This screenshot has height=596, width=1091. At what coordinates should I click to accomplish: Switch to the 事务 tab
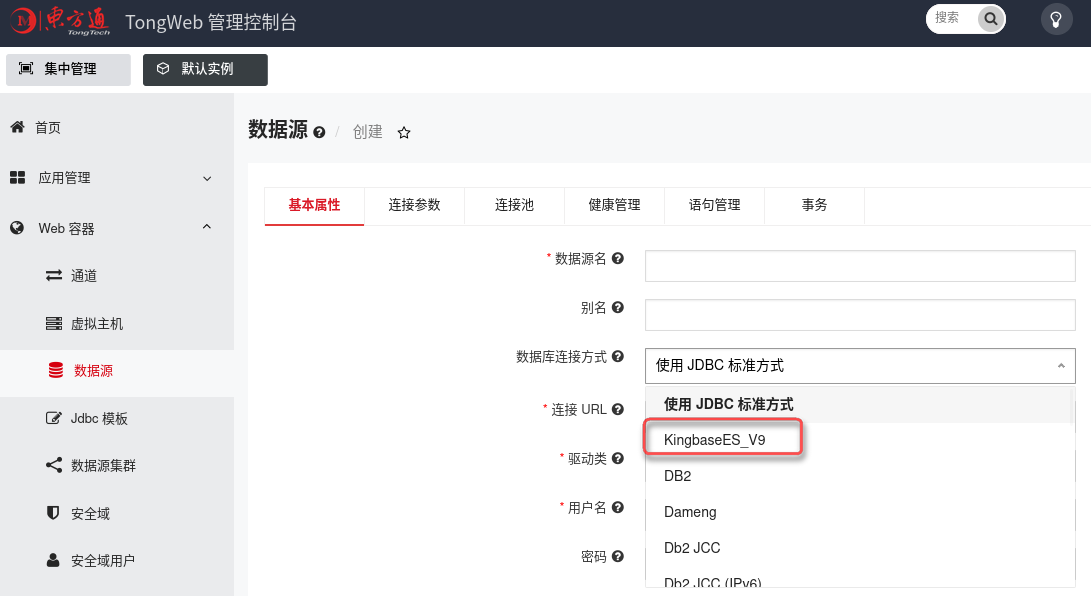815,205
